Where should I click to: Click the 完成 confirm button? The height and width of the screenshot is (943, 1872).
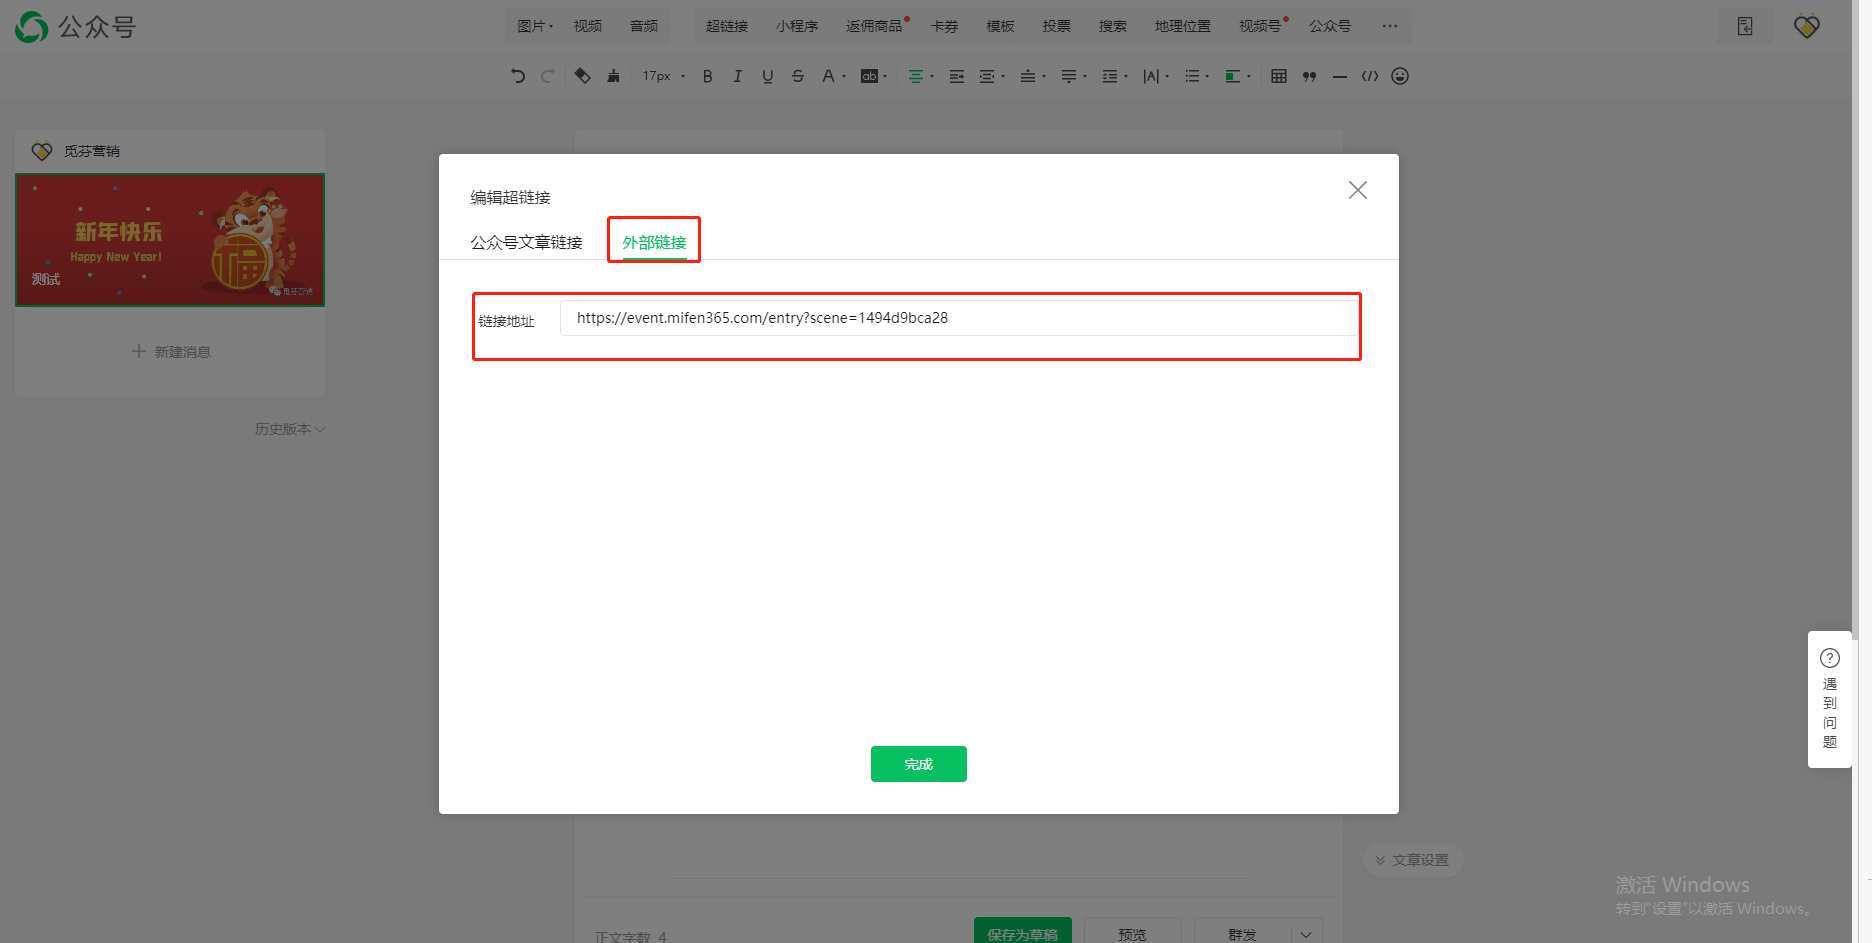(x=918, y=763)
